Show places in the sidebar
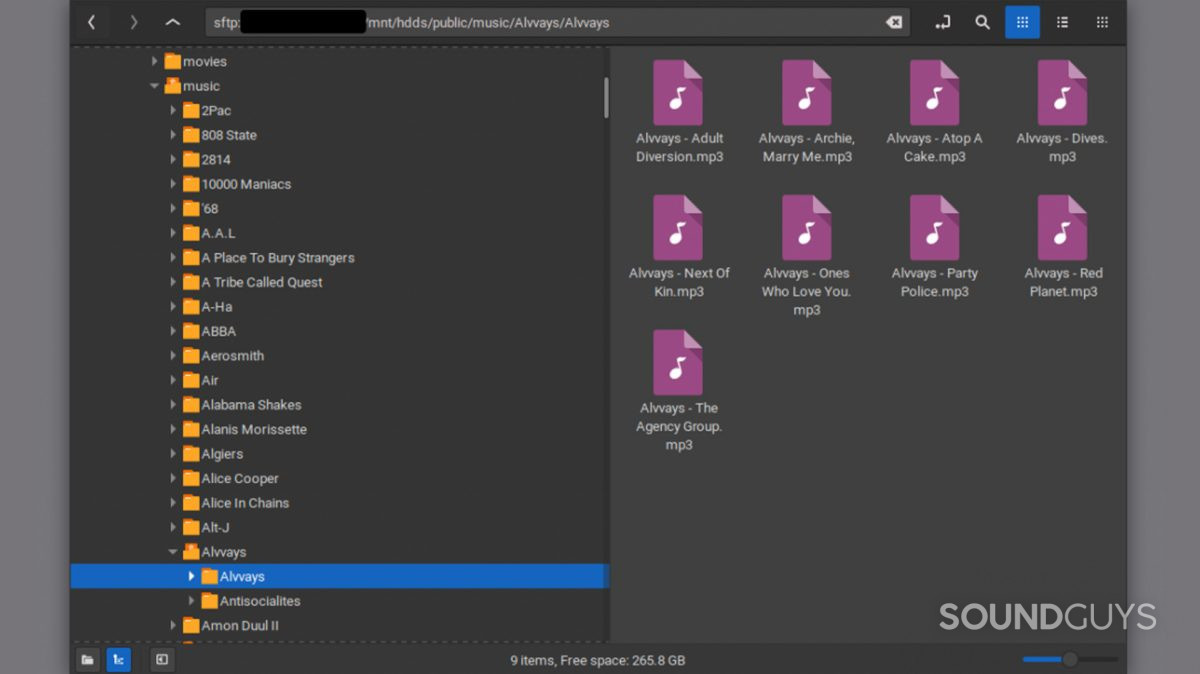Viewport: 1200px width, 674px height. click(x=88, y=659)
